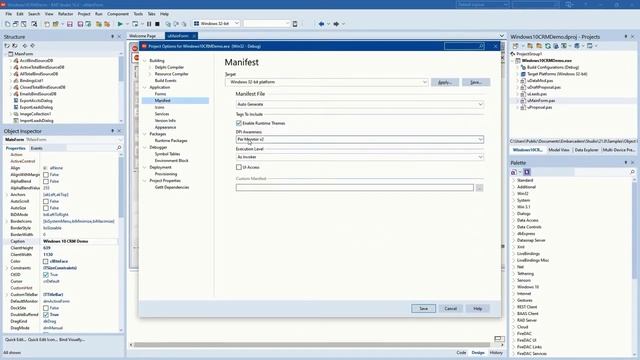Click the green Run button in the toolbar

pos(120,24)
